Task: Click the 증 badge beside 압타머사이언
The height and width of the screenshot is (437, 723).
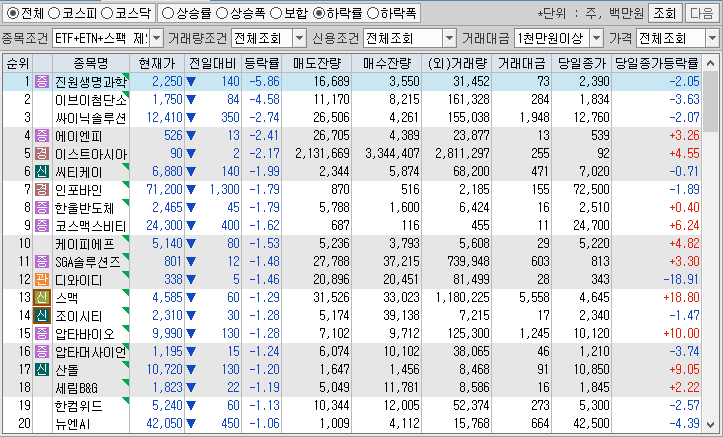Action: click(x=42, y=351)
